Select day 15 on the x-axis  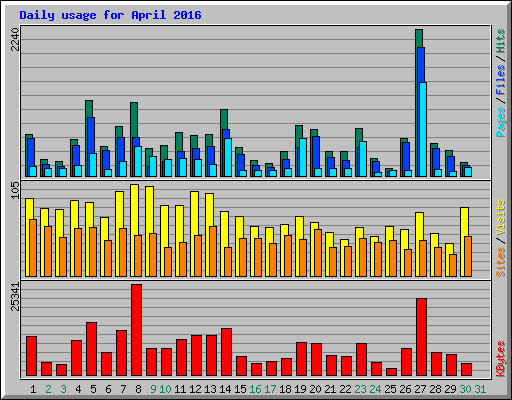coord(240,389)
